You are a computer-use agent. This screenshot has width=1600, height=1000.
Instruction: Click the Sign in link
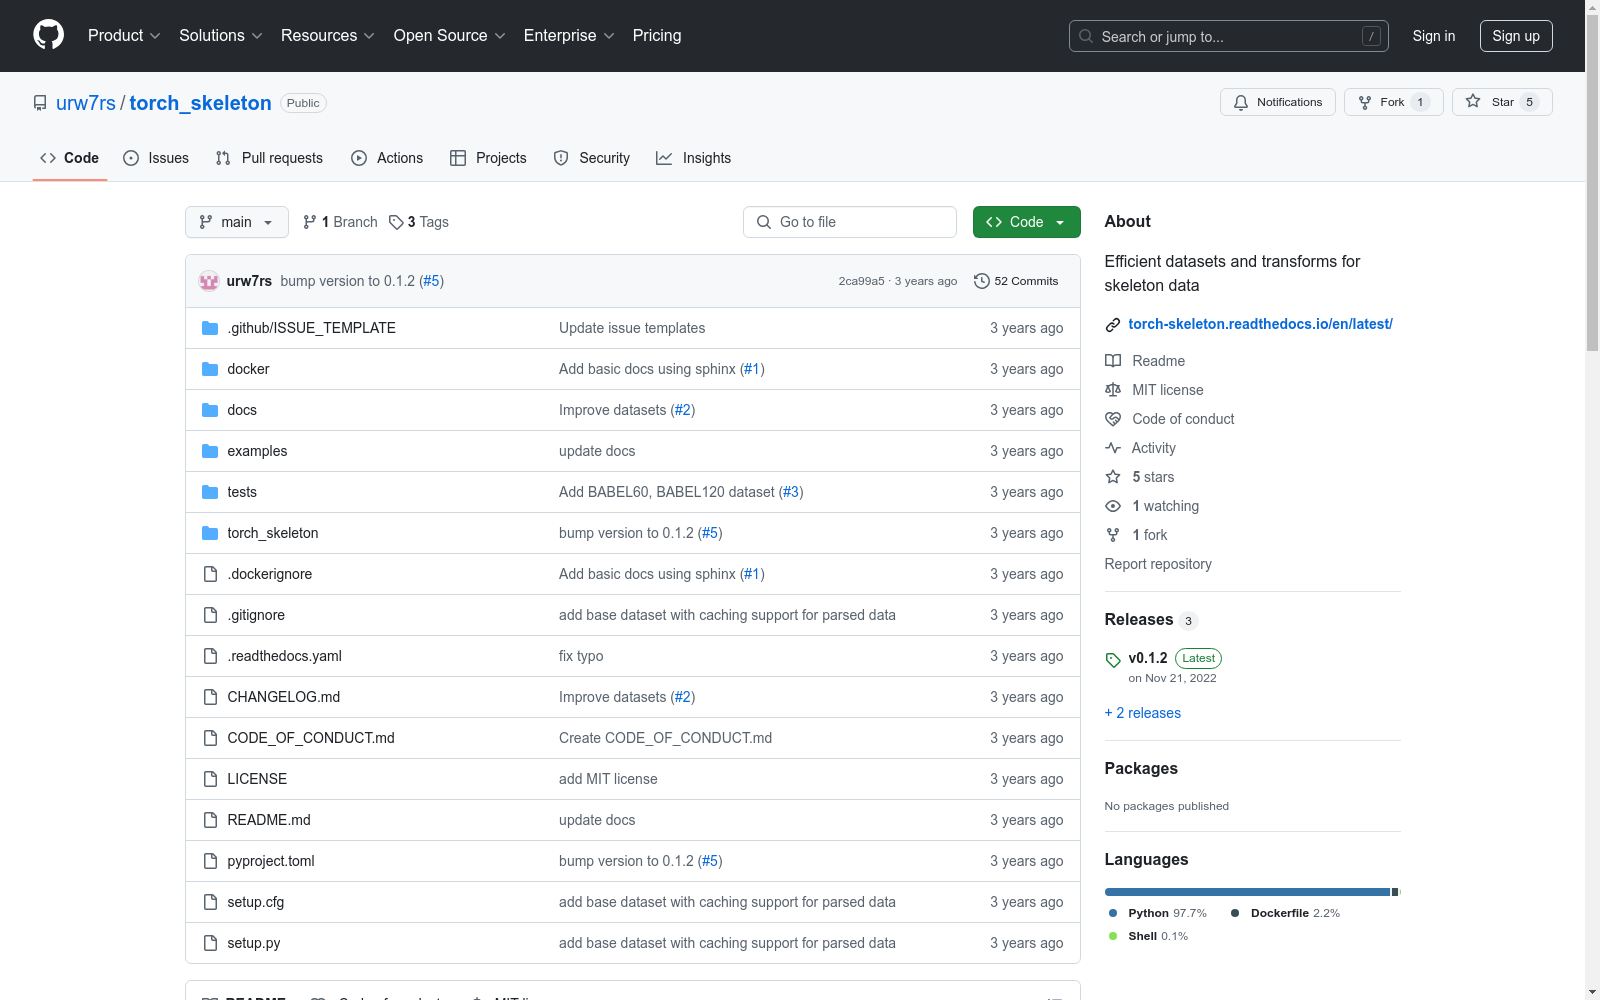(1434, 36)
